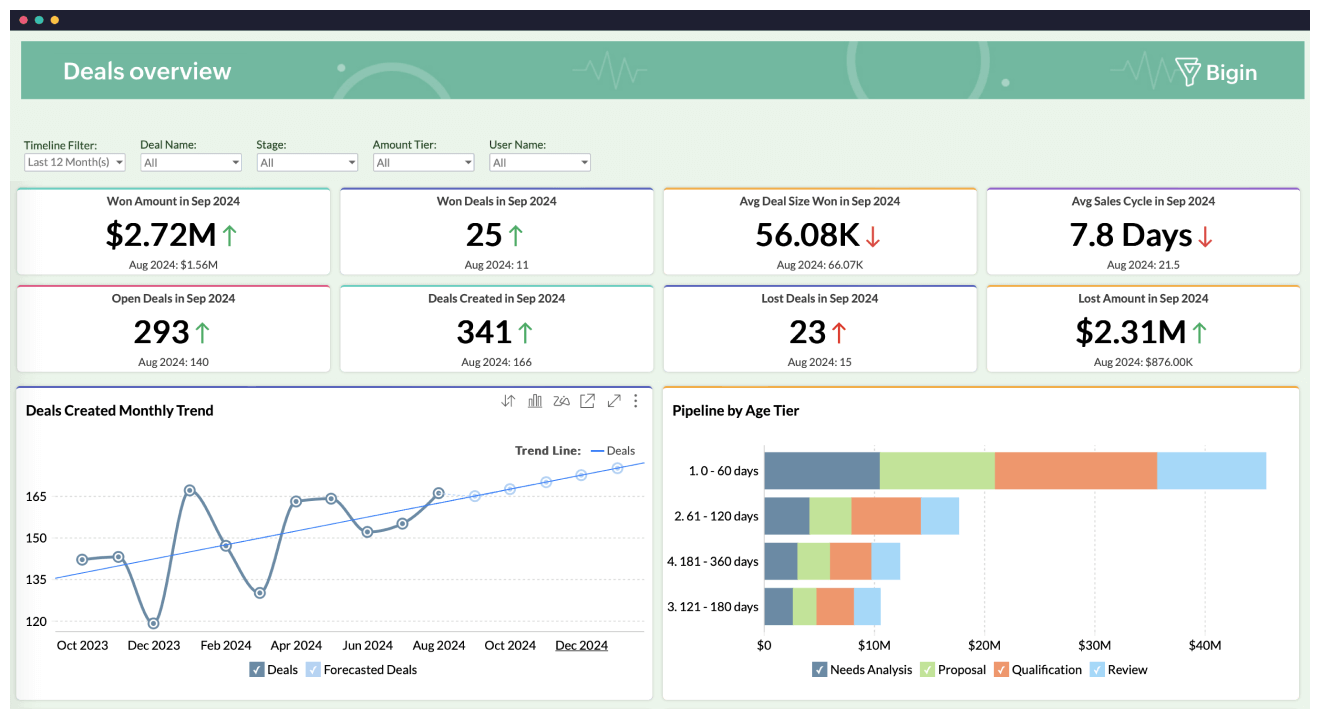Expand trend chart with the diagonal arrows icon
The image size is (1320, 719).
coord(614,401)
